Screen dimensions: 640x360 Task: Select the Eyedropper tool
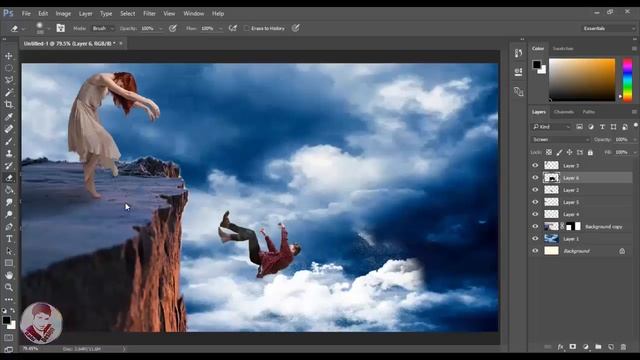click(9, 117)
